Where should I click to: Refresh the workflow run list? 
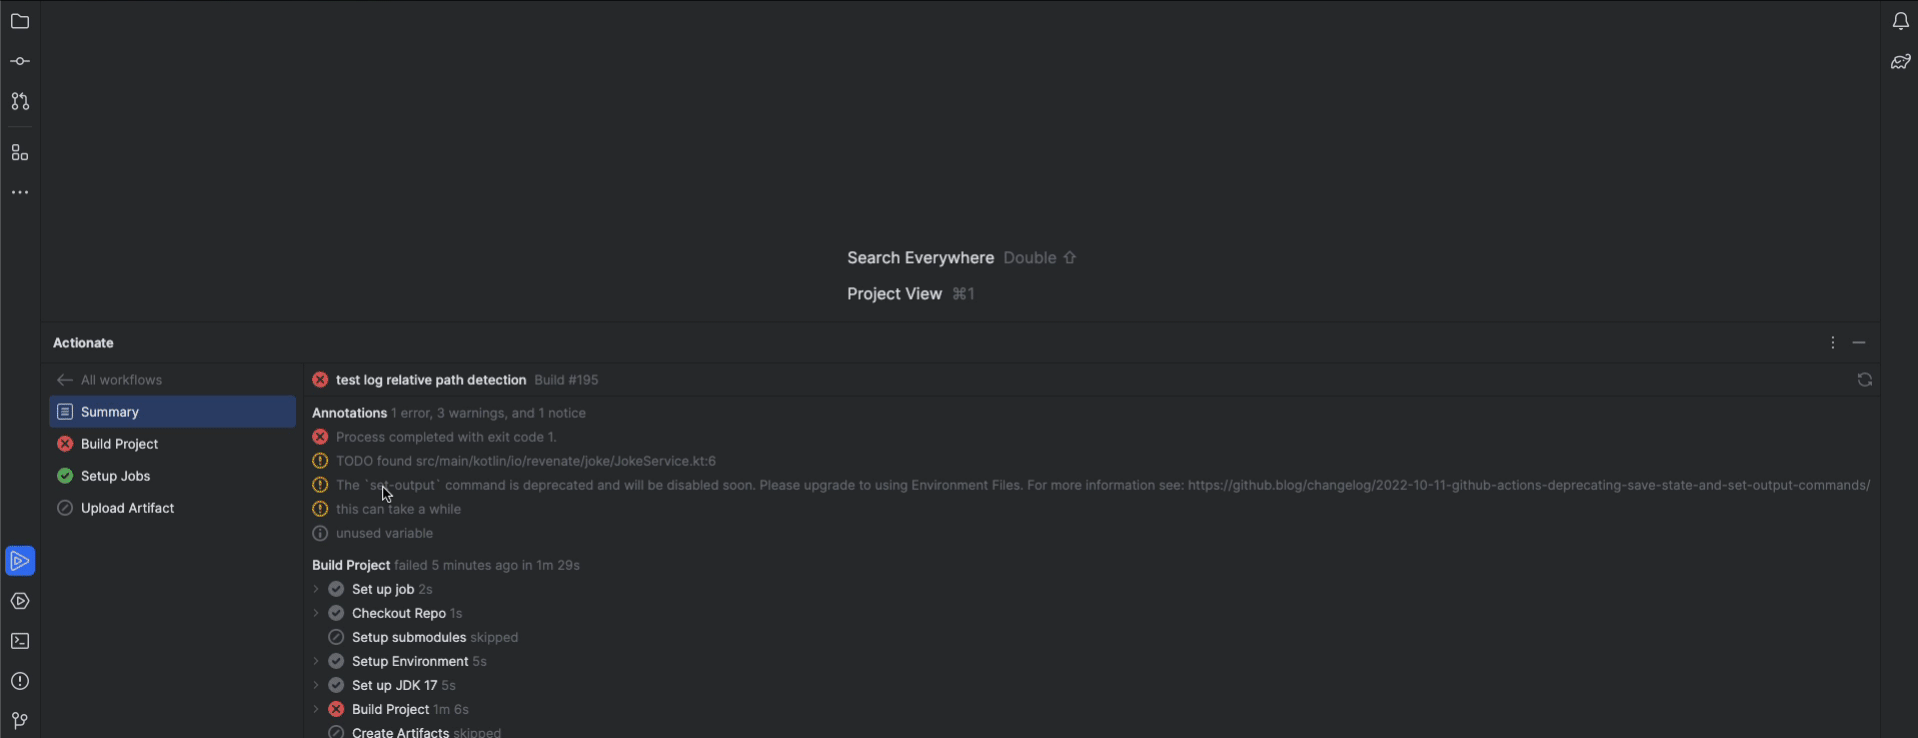coord(1864,379)
